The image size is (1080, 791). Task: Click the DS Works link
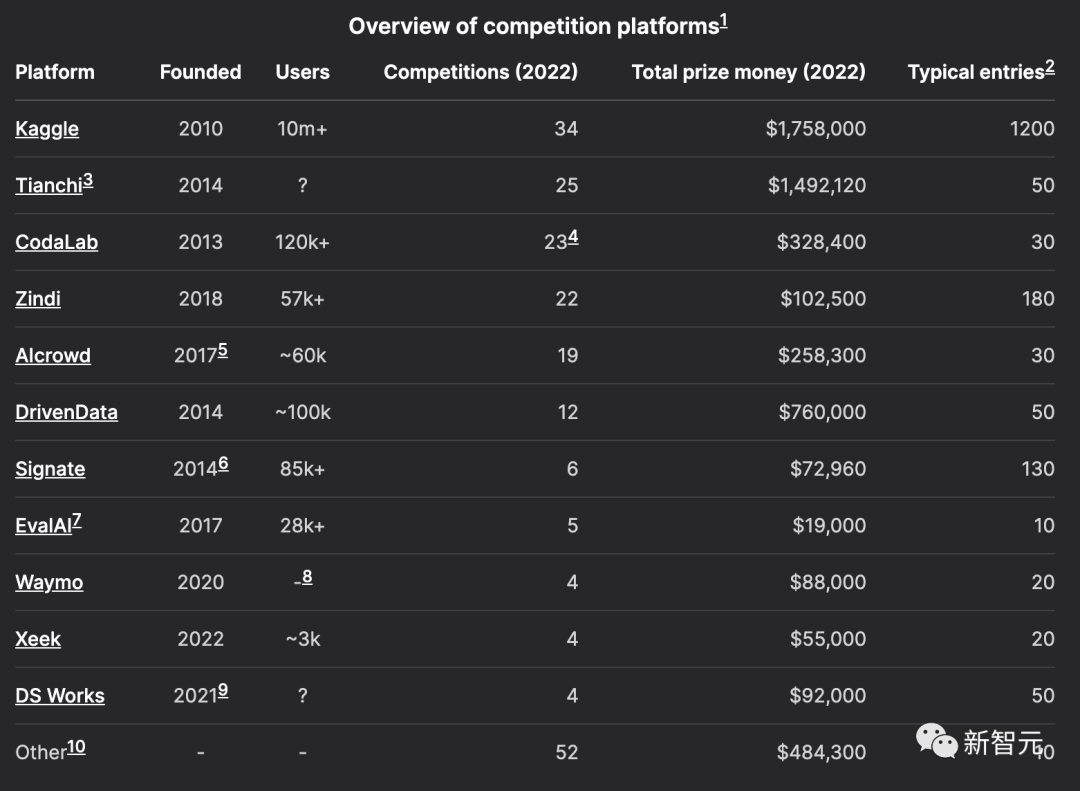60,696
